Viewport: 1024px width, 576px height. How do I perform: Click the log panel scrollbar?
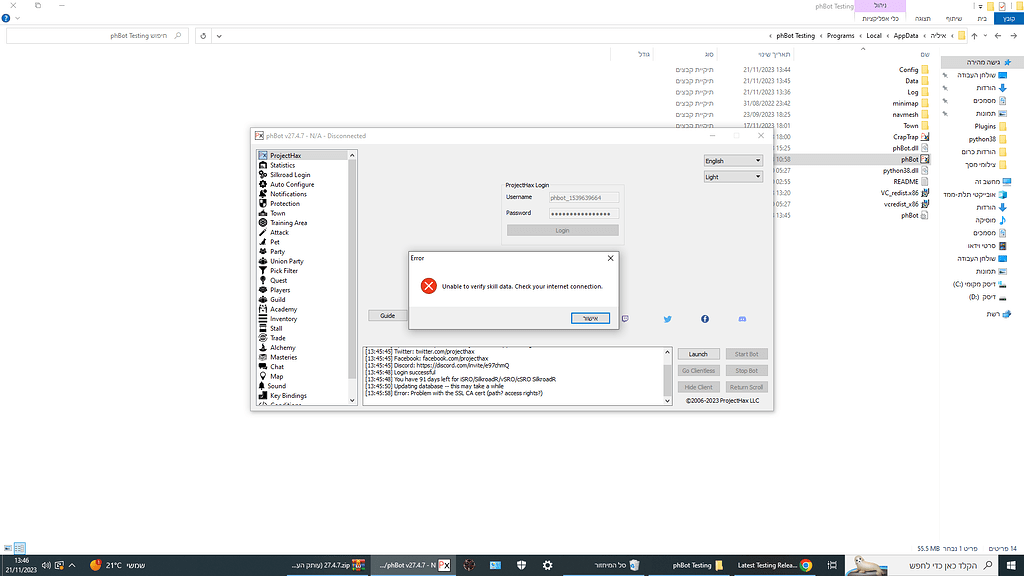pos(665,378)
